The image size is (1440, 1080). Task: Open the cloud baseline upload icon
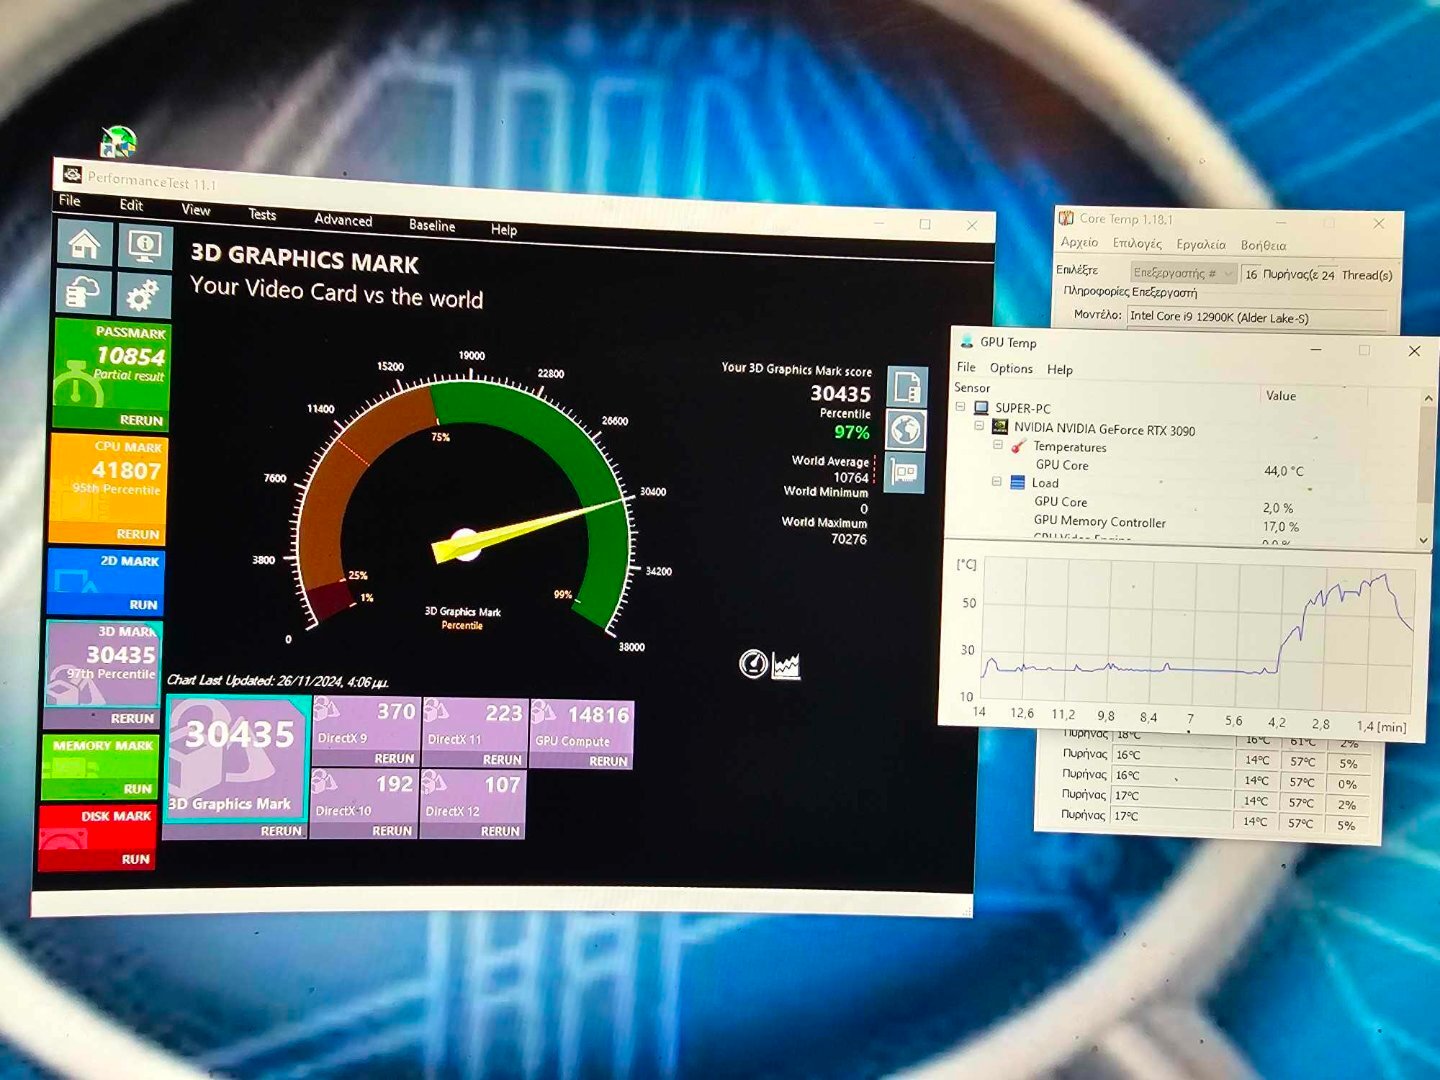tap(82, 293)
